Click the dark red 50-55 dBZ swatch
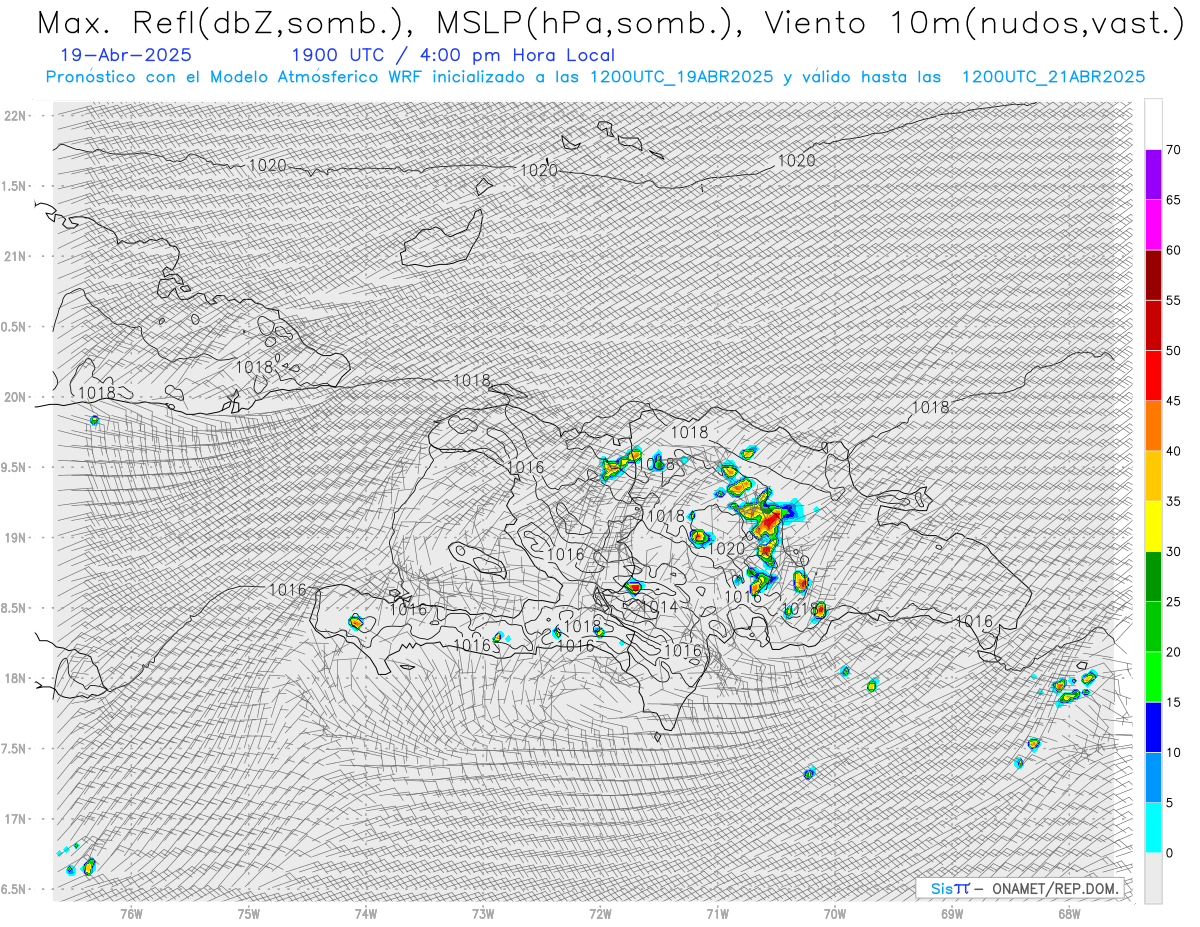This screenshot has width=1200, height=927. pos(1153,326)
